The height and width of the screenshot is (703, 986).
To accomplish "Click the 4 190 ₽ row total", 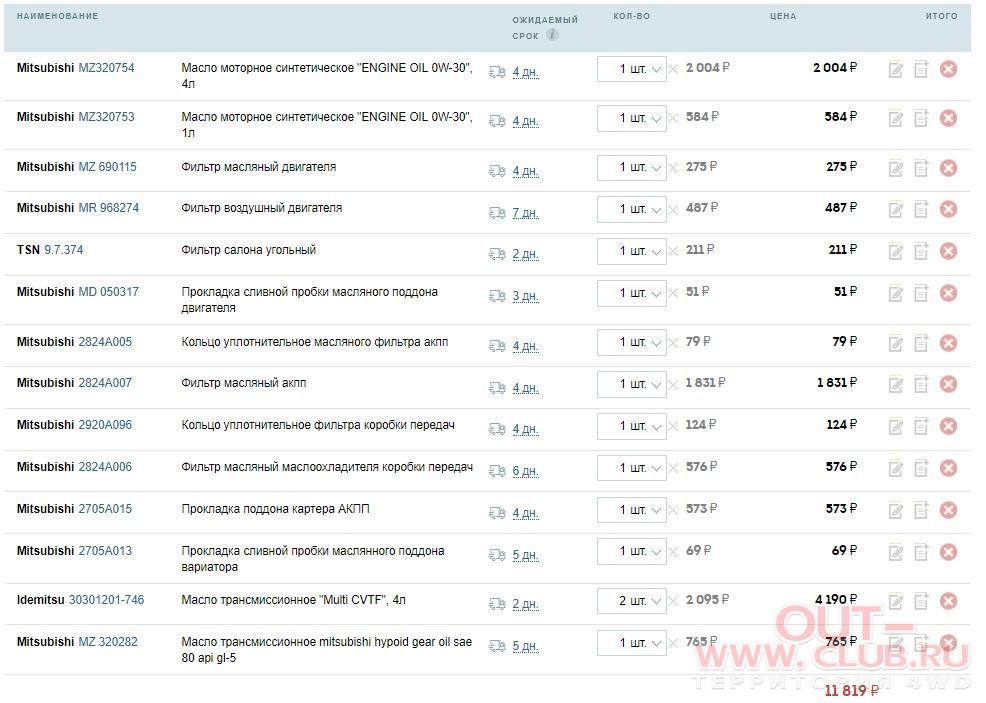I will [836, 599].
